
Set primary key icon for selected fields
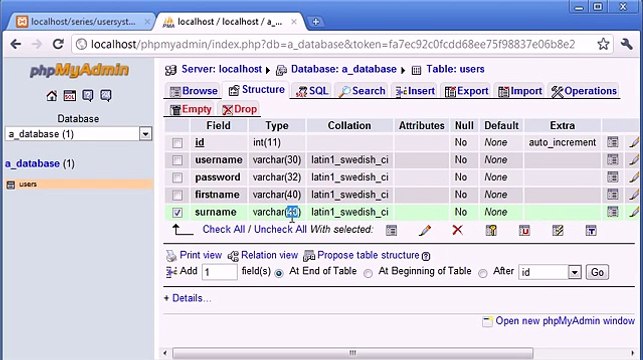(x=491, y=230)
